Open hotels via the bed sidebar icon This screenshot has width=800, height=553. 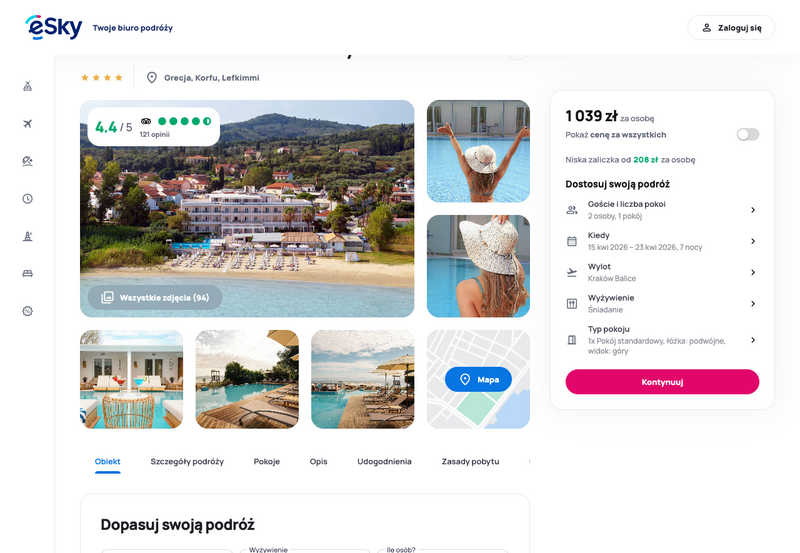pos(28,273)
